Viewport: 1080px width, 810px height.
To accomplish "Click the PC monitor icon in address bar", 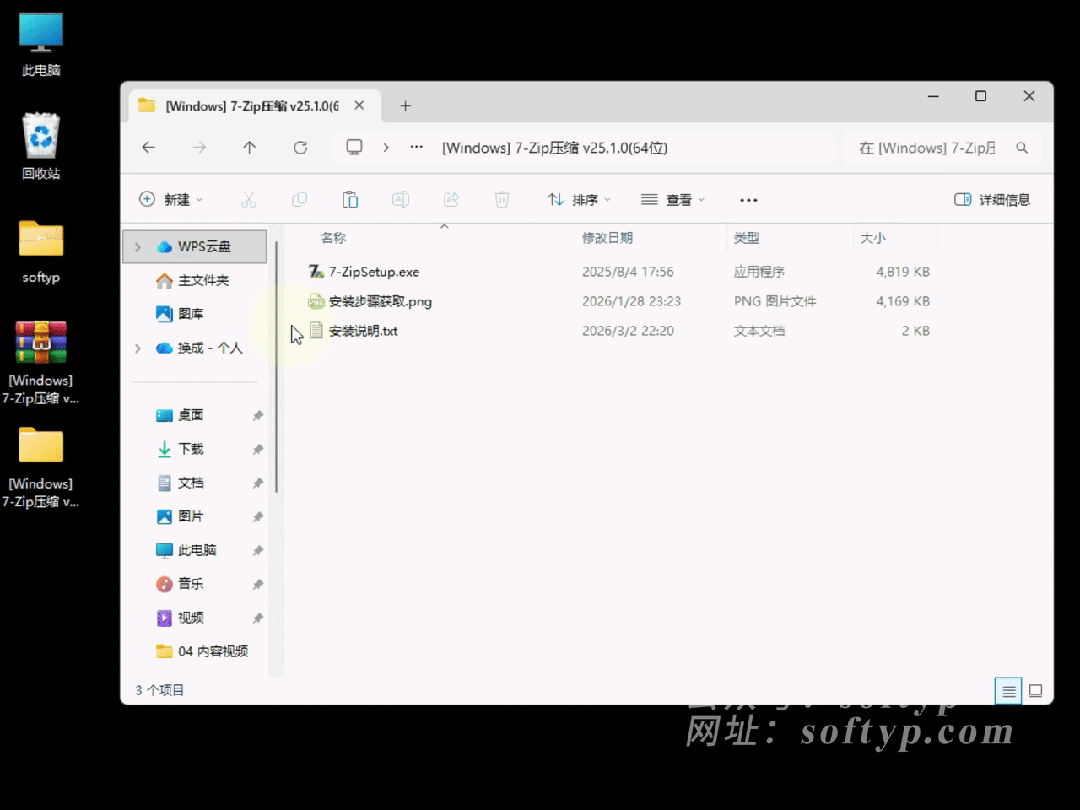I will (354, 147).
